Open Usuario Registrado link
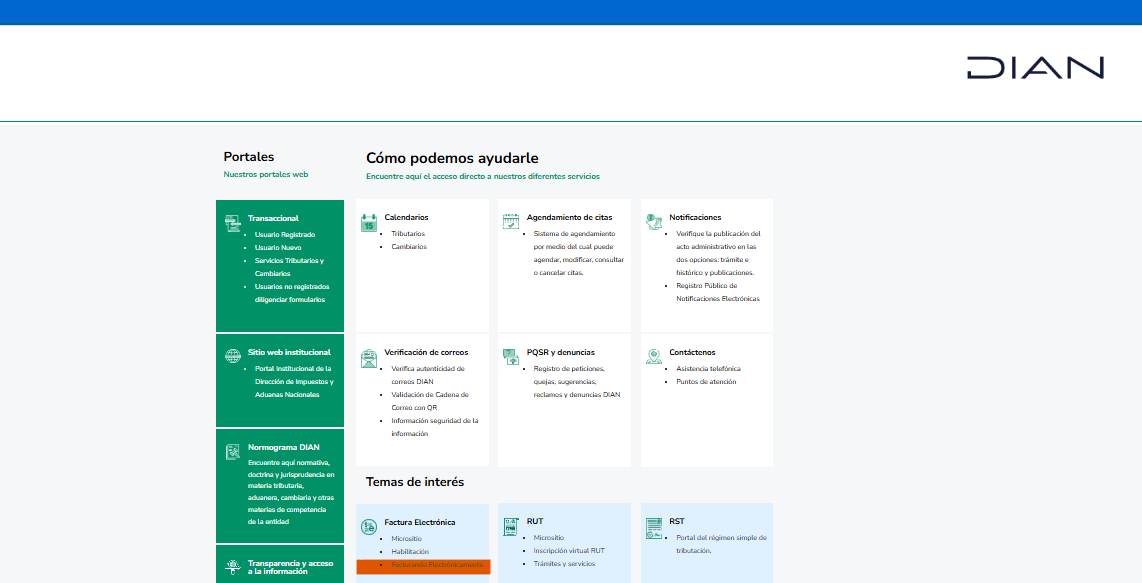 tap(285, 235)
